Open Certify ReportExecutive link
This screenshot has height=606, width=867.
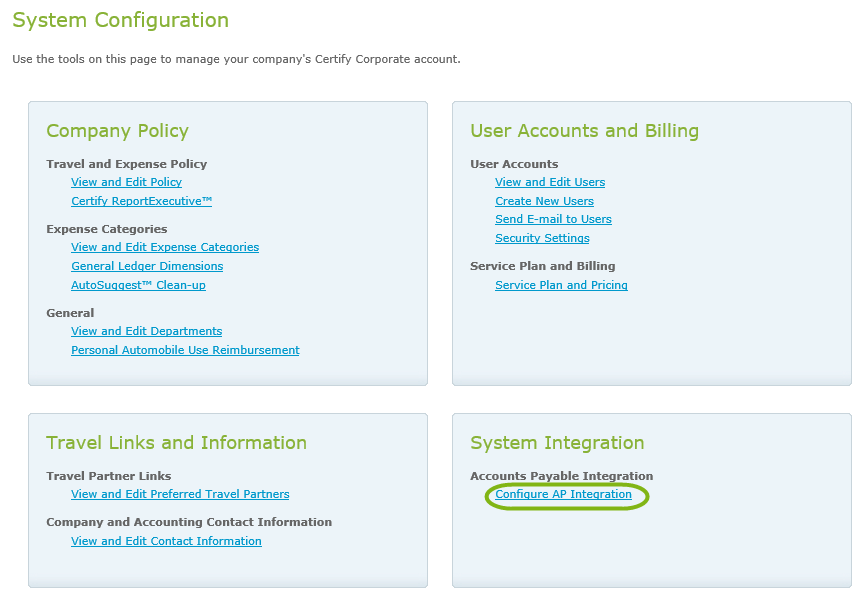pyautogui.click(x=141, y=201)
